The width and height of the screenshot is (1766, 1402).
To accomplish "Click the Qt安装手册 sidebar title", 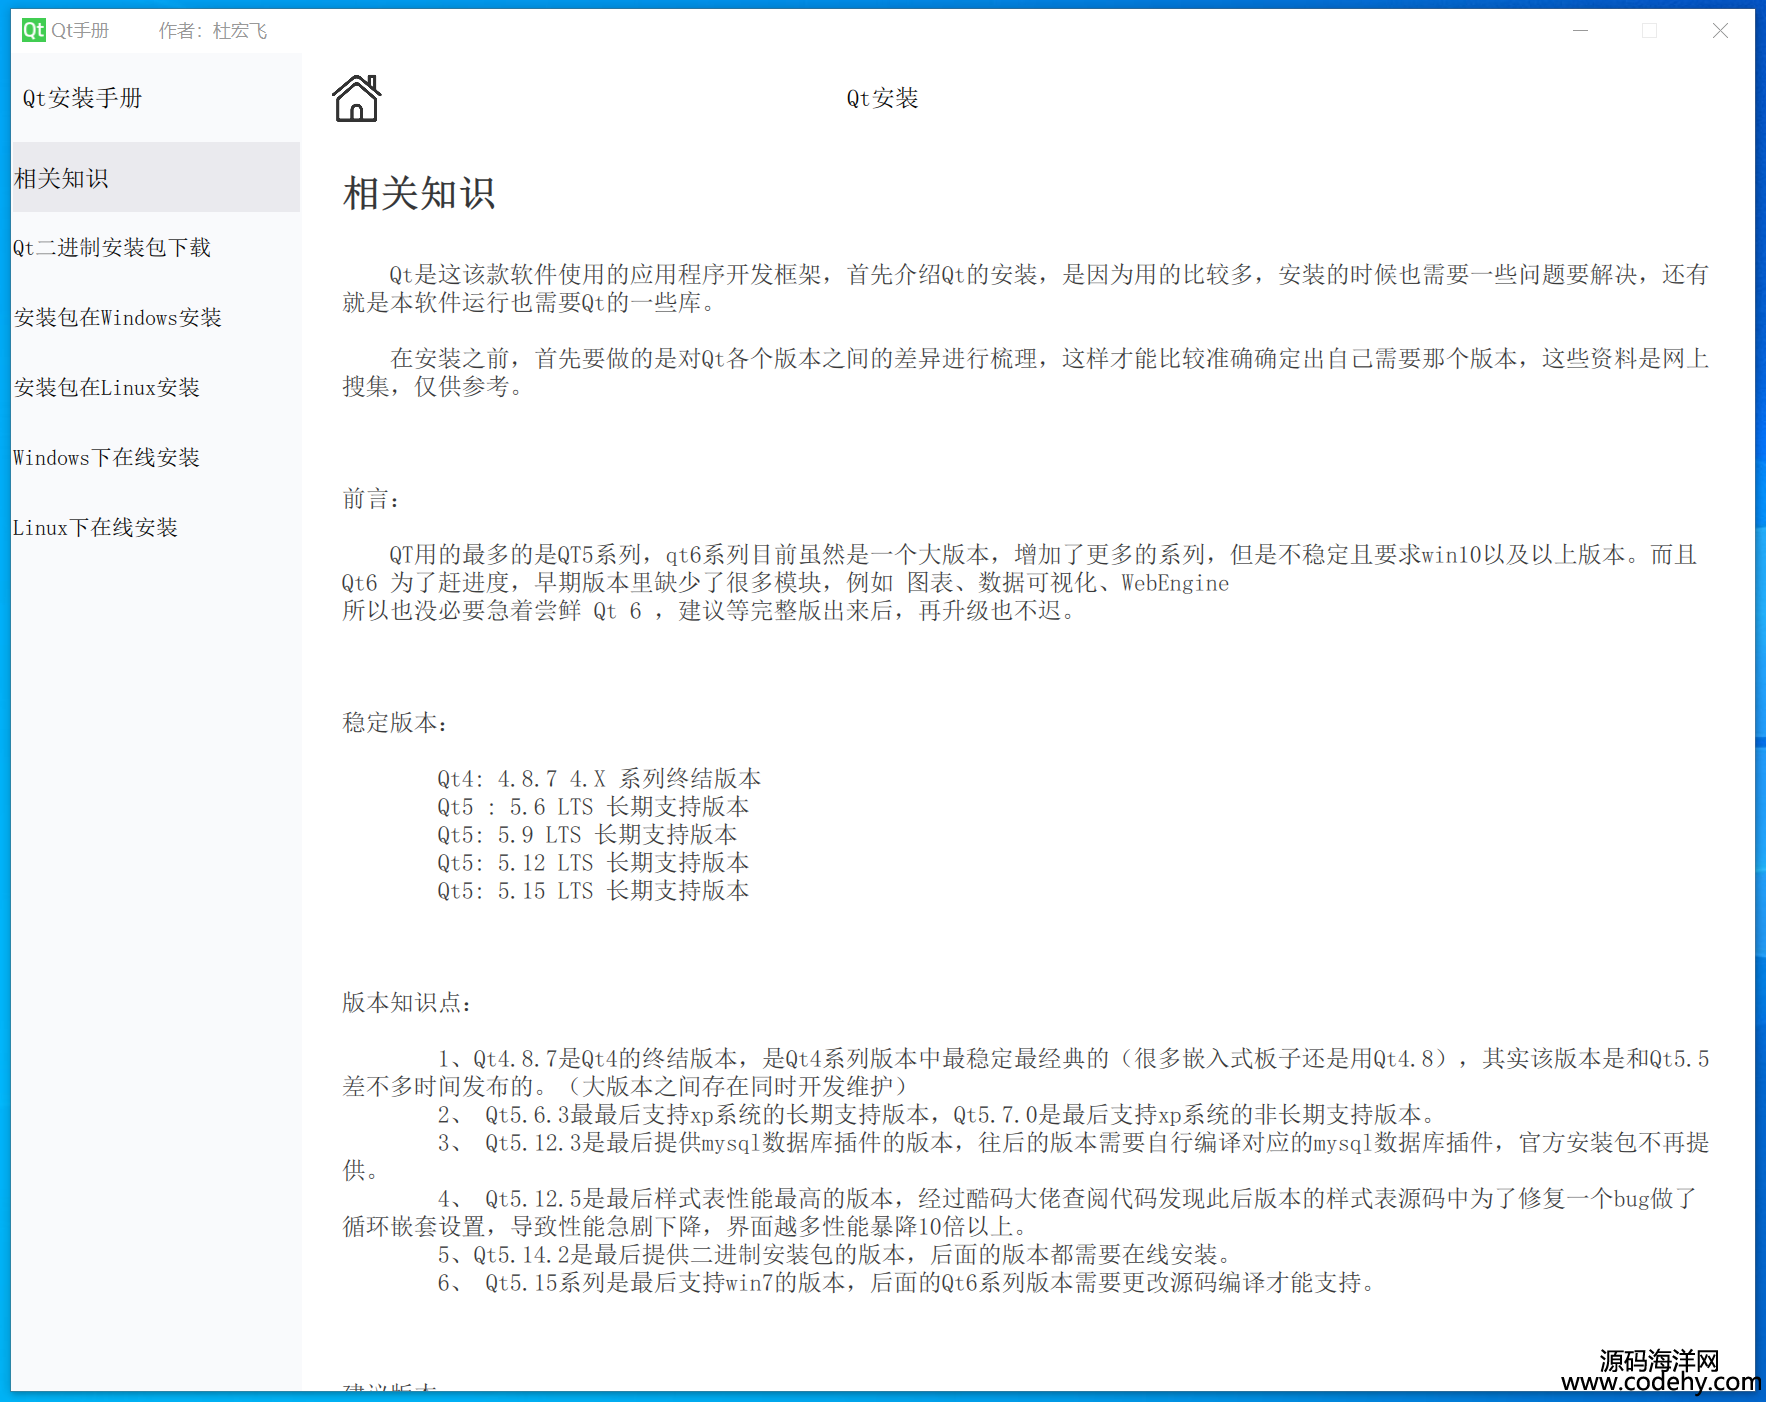I will [82, 98].
